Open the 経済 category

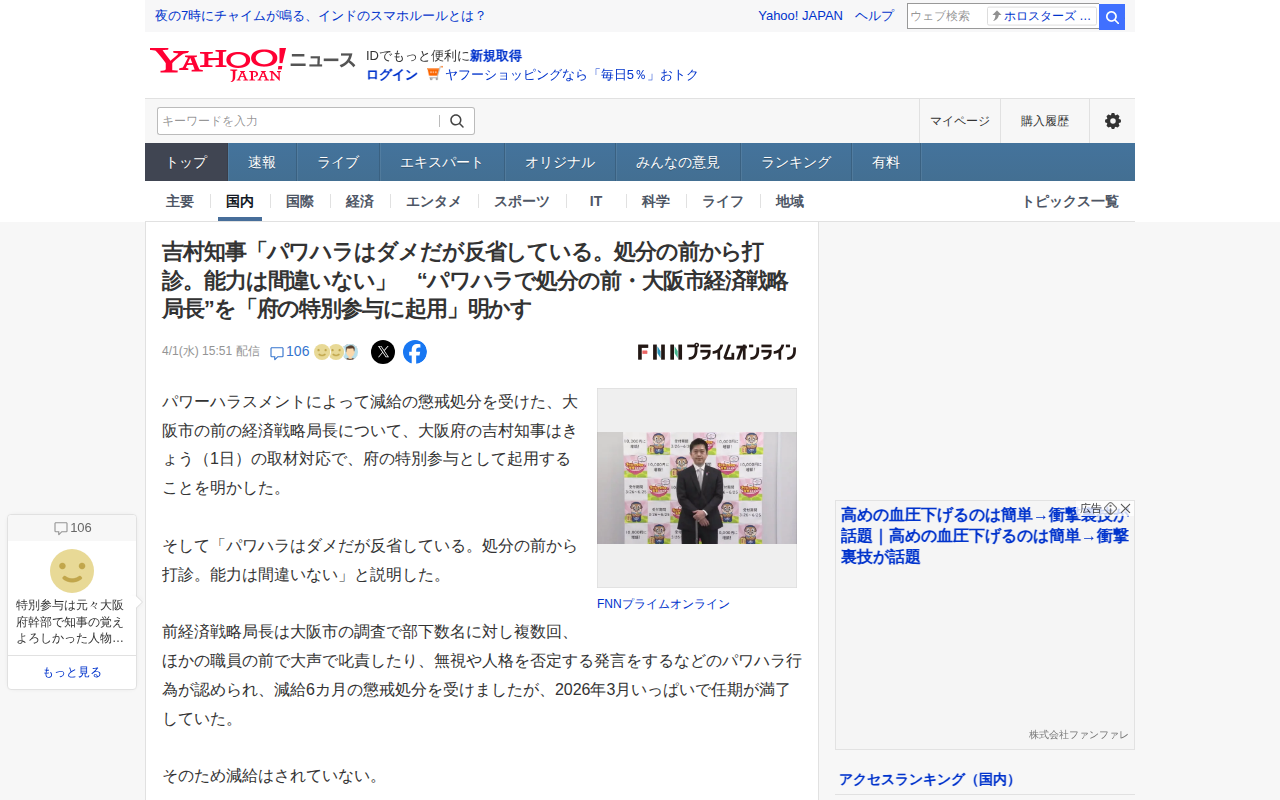(360, 201)
